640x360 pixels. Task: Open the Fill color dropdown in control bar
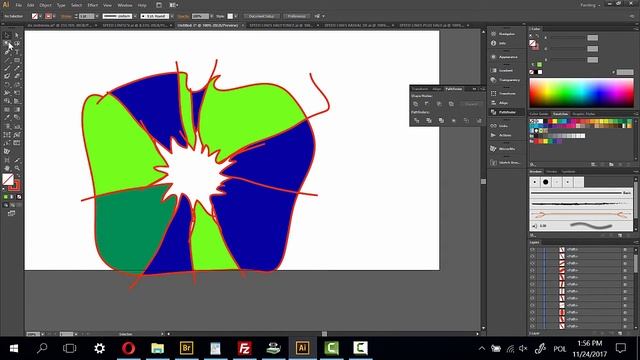click(x=40, y=16)
